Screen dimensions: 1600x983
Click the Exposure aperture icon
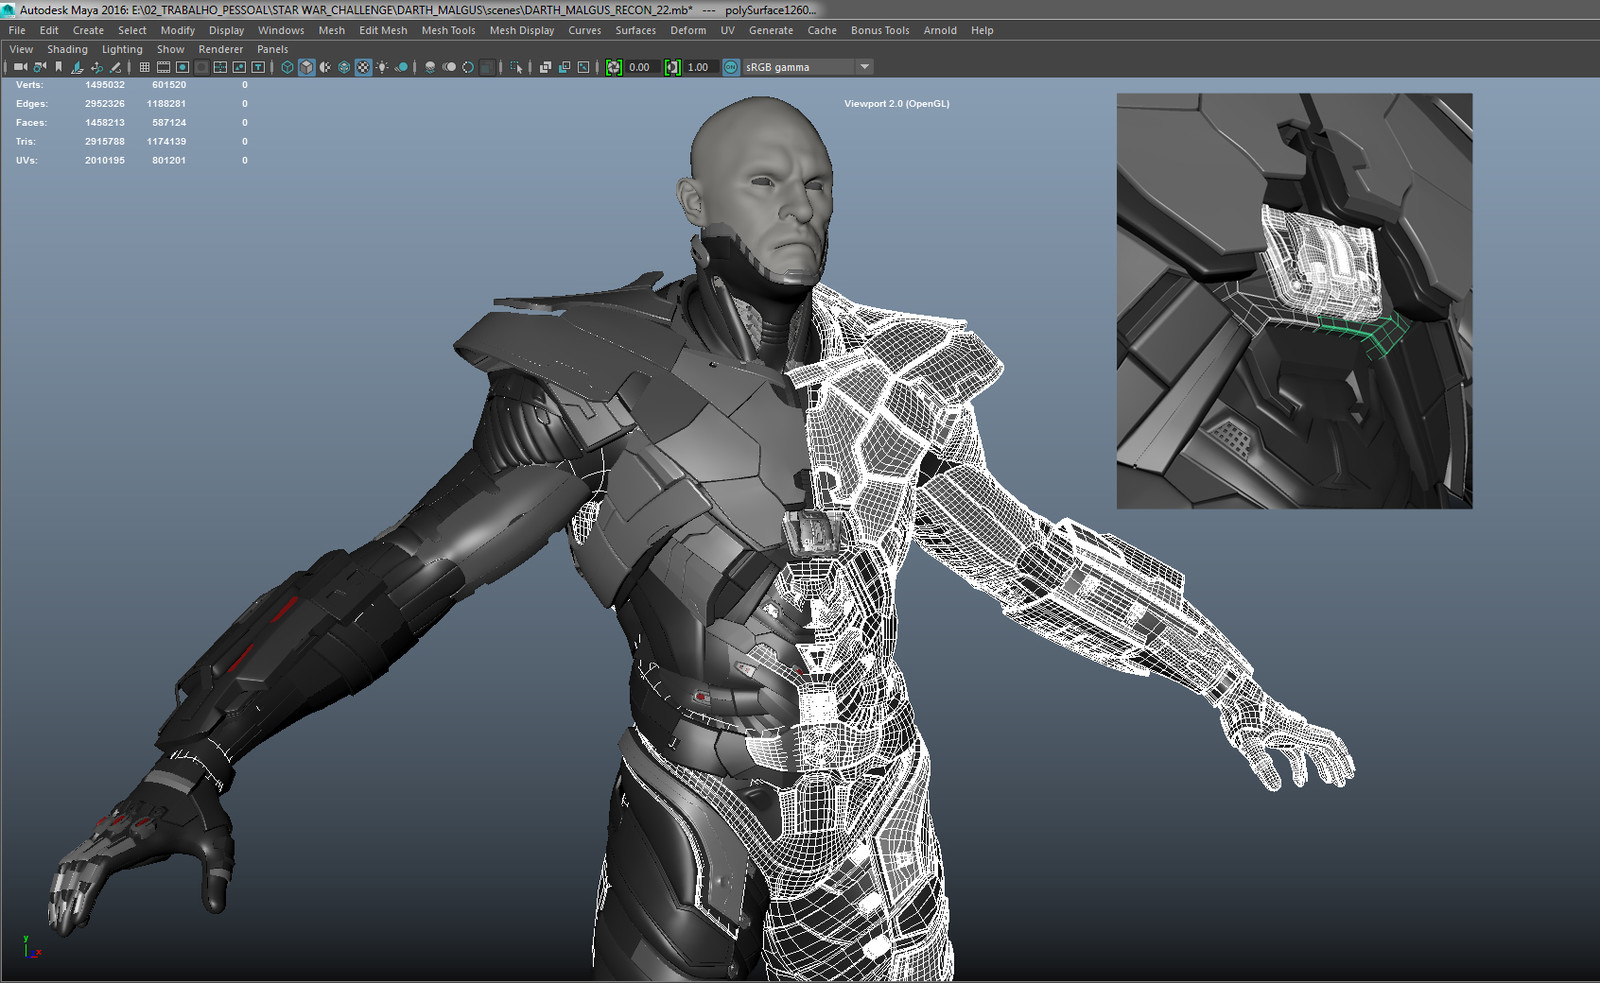pos(613,67)
